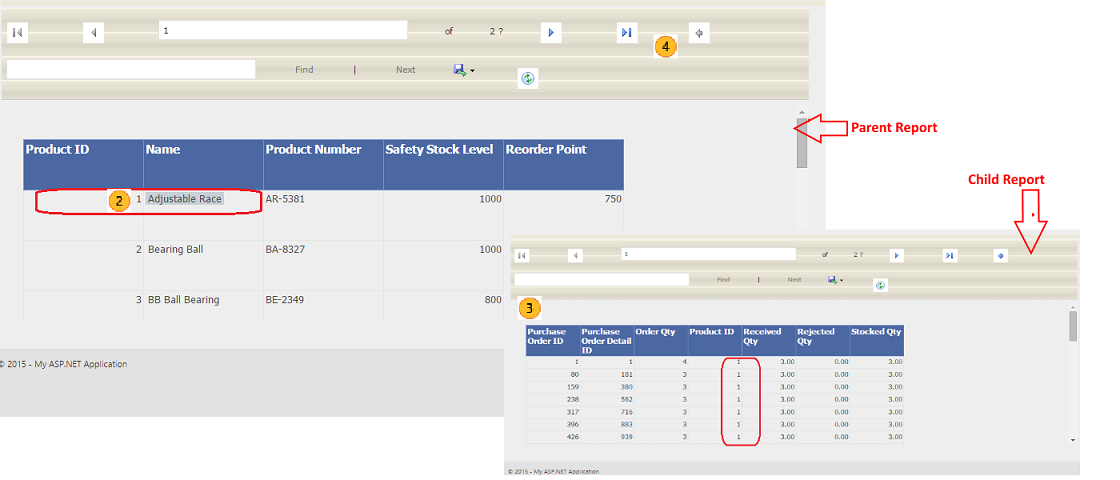The width and height of the screenshot is (1120, 480).
Task: Go to first page in parent report
Action: (x=17, y=33)
